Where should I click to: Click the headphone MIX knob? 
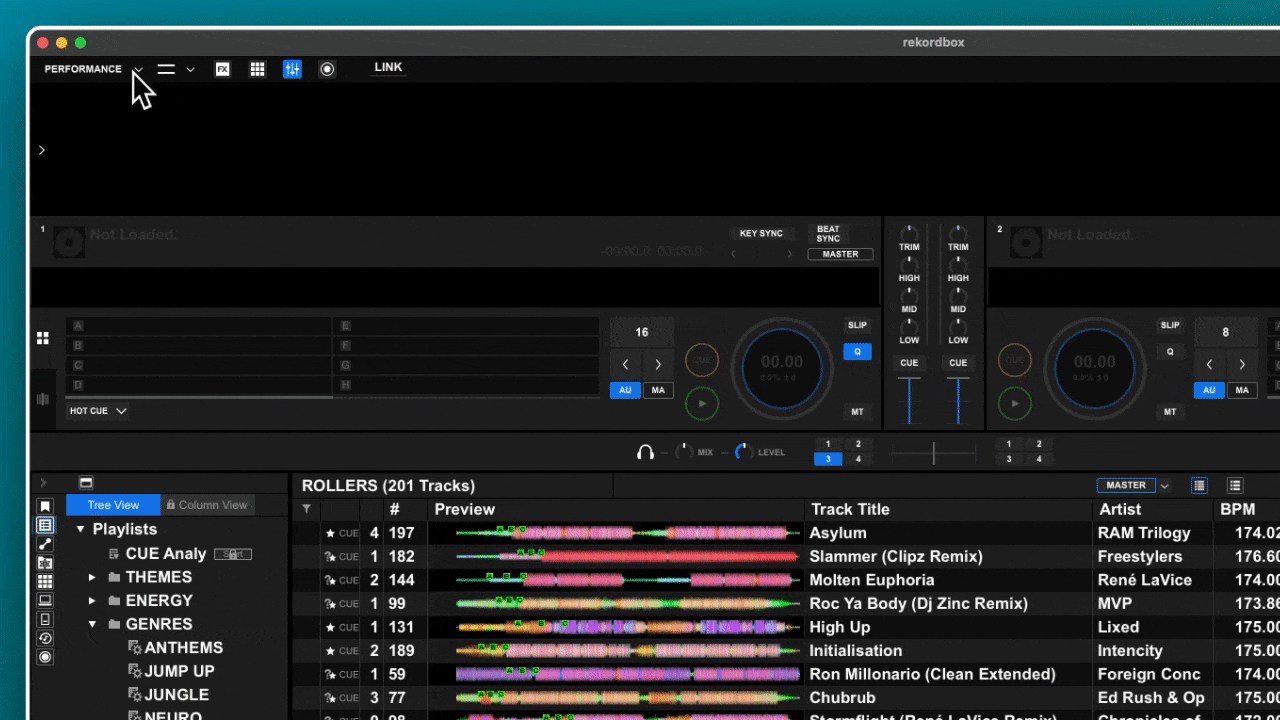[x=684, y=452]
